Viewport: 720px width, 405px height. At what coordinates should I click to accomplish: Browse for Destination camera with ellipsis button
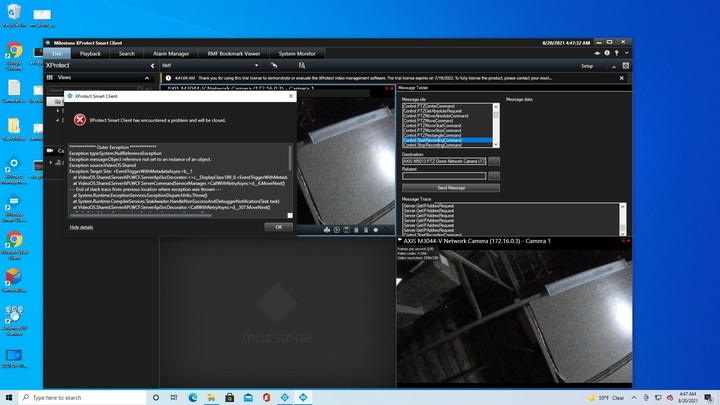tap(495, 160)
